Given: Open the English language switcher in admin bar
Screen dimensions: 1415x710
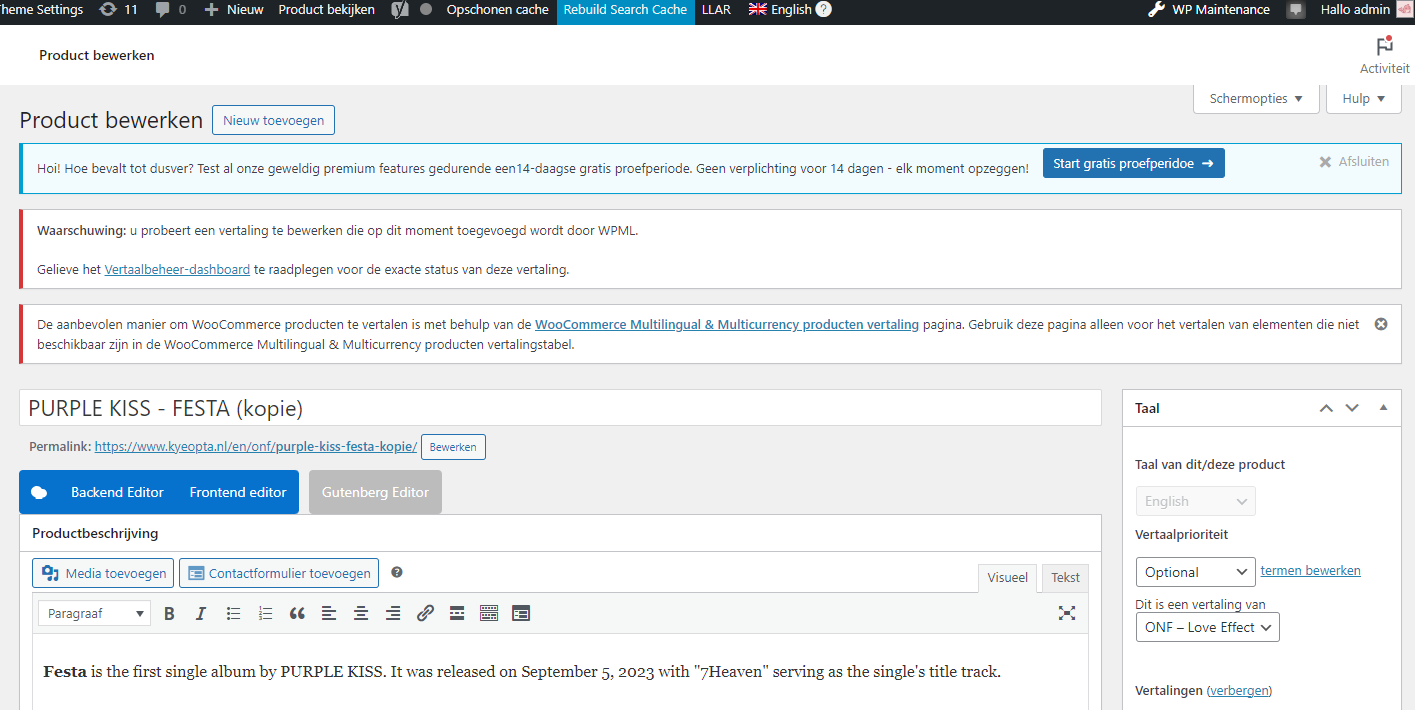Looking at the screenshot, I should pyautogui.click(x=780, y=10).
